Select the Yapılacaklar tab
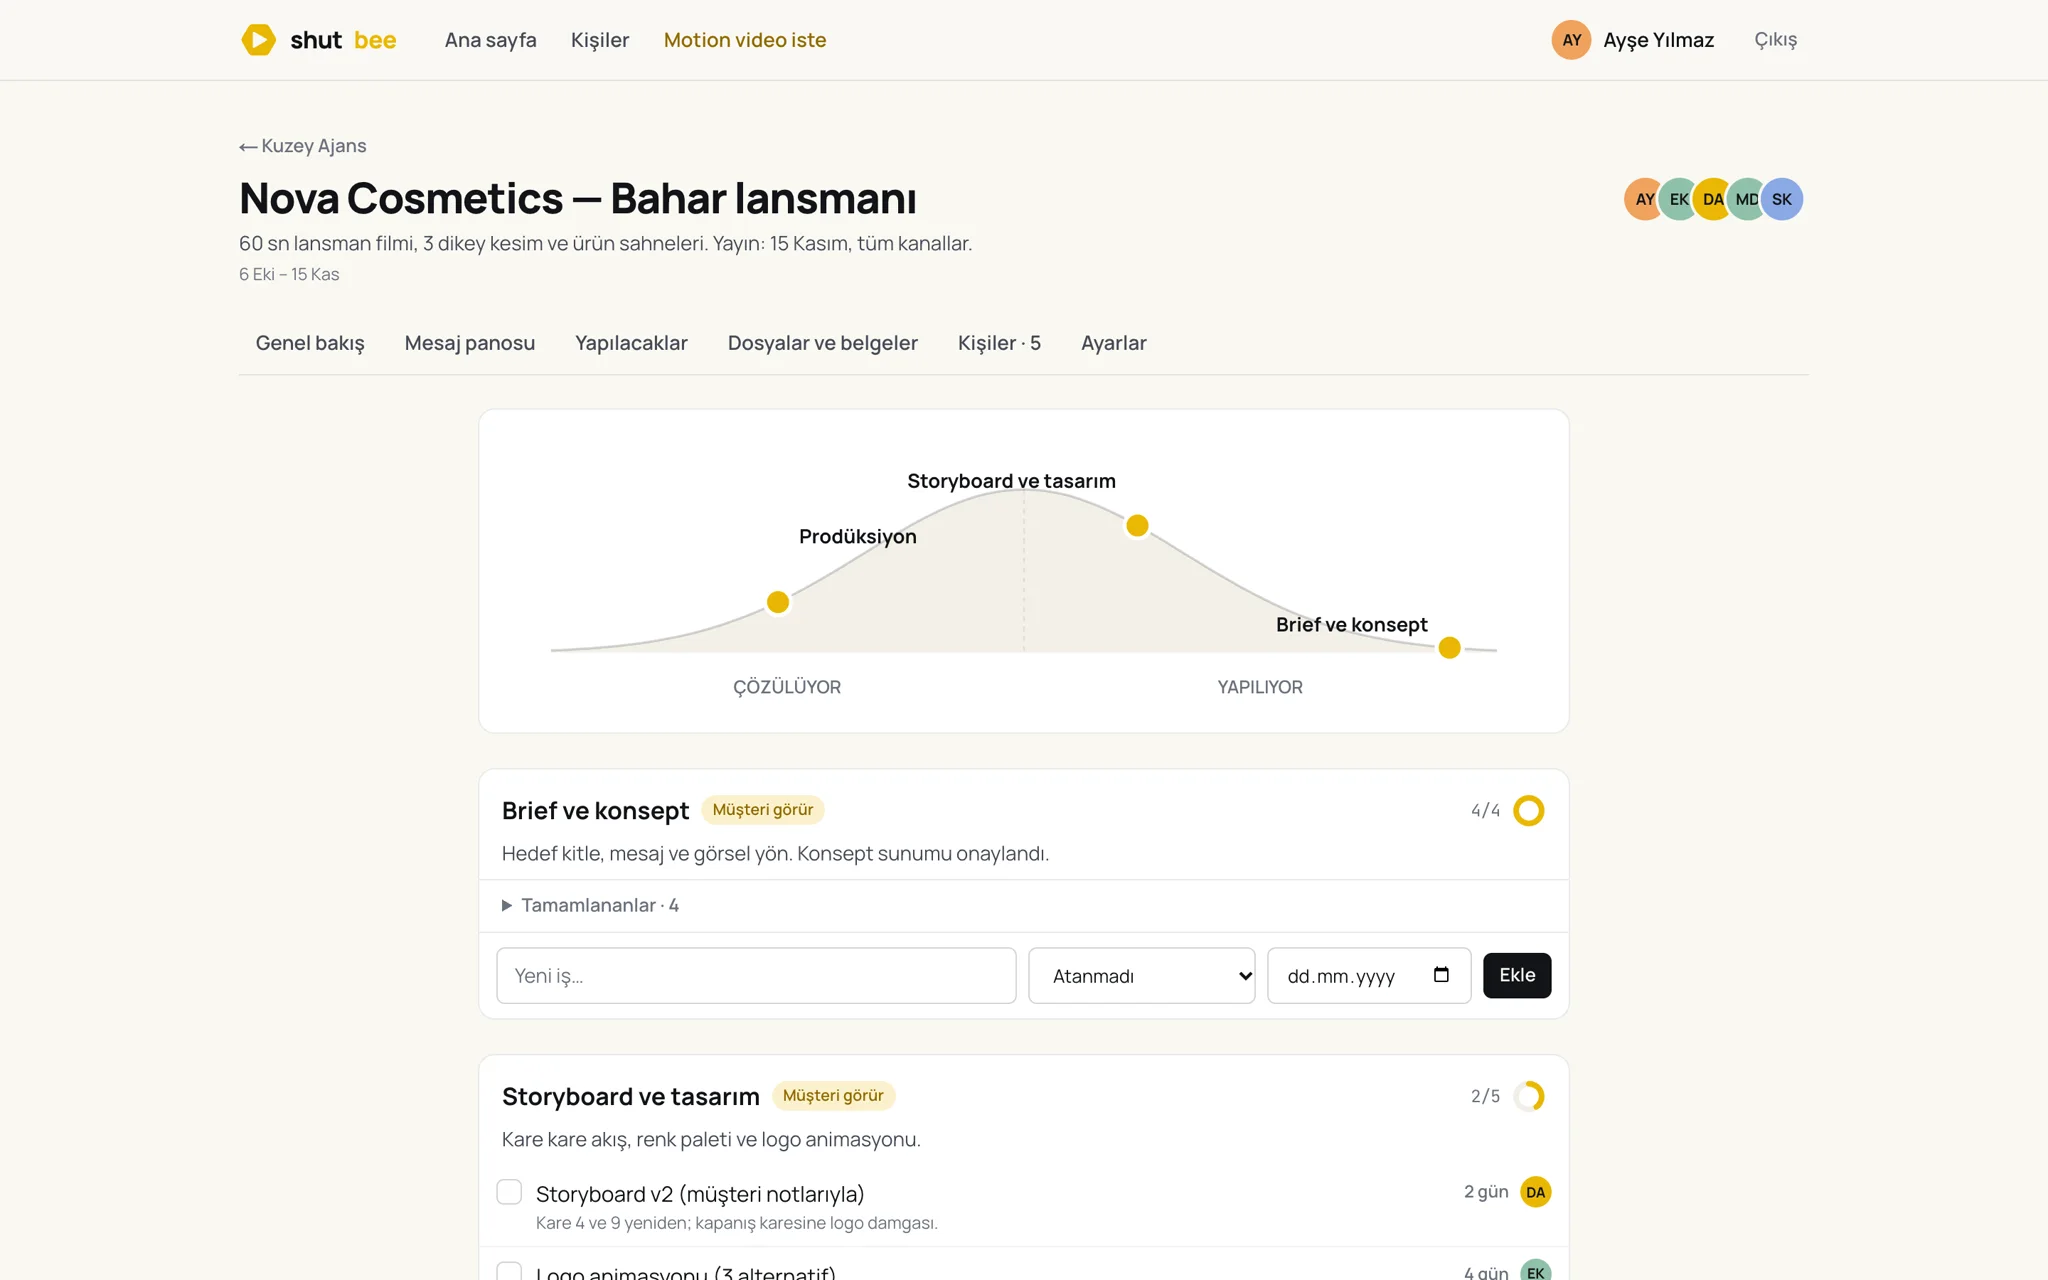The height and width of the screenshot is (1280, 2048). click(x=631, y=343)
